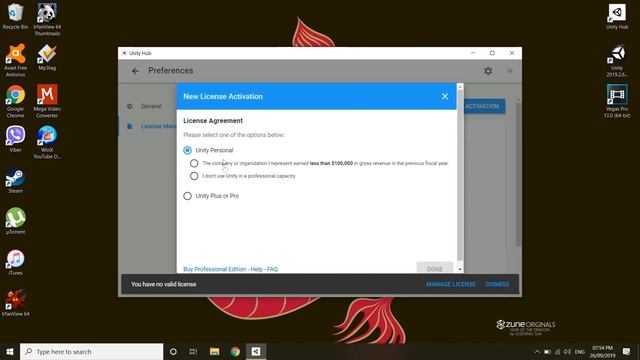Choose less than $100,000 revenue option
Image resolution: width=640 pixels, height=360 pixels.
pyautogui.click(x=194, y=163)
